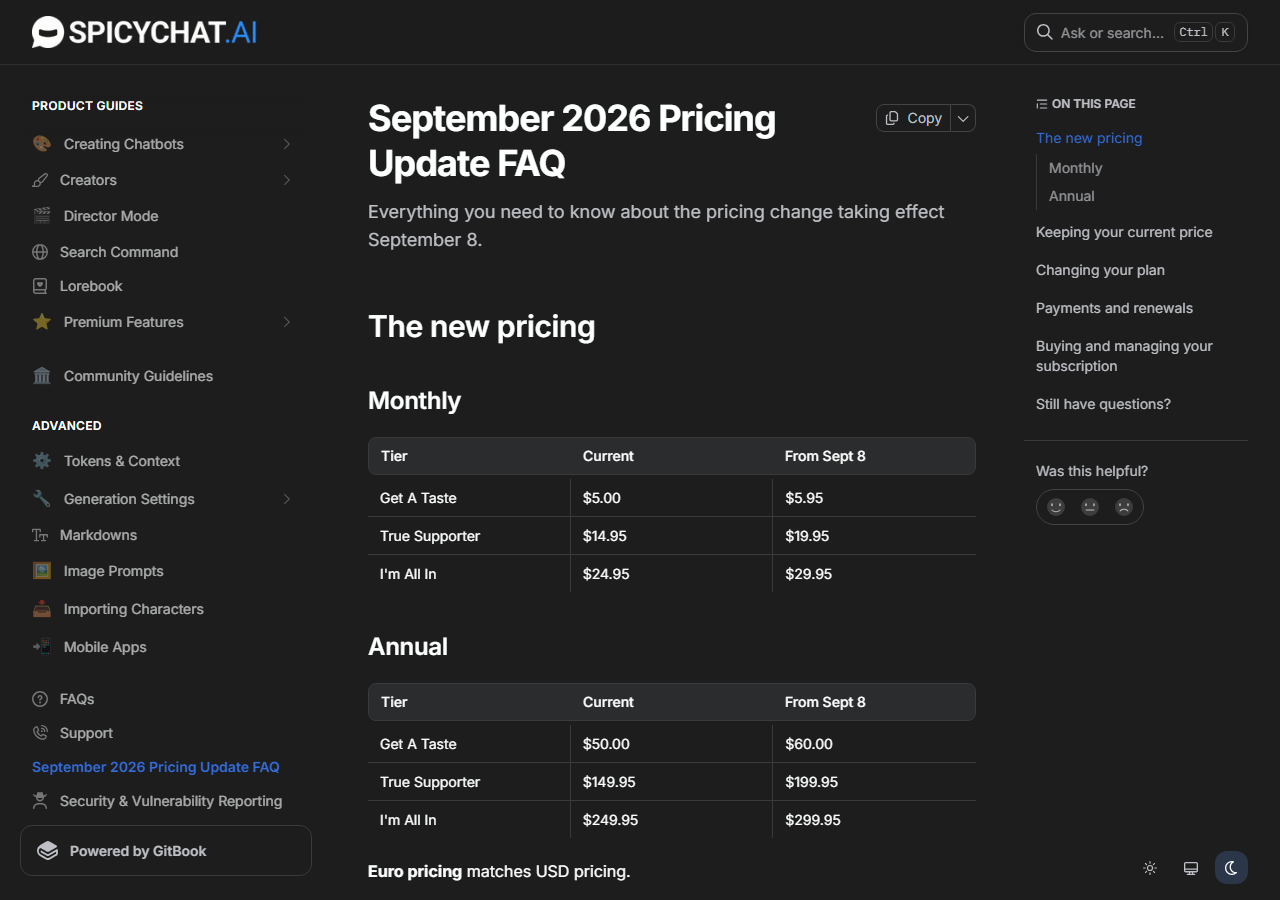
Task: Open the September 2026 Pricing Update FAQ page
Action: (156, 767)
